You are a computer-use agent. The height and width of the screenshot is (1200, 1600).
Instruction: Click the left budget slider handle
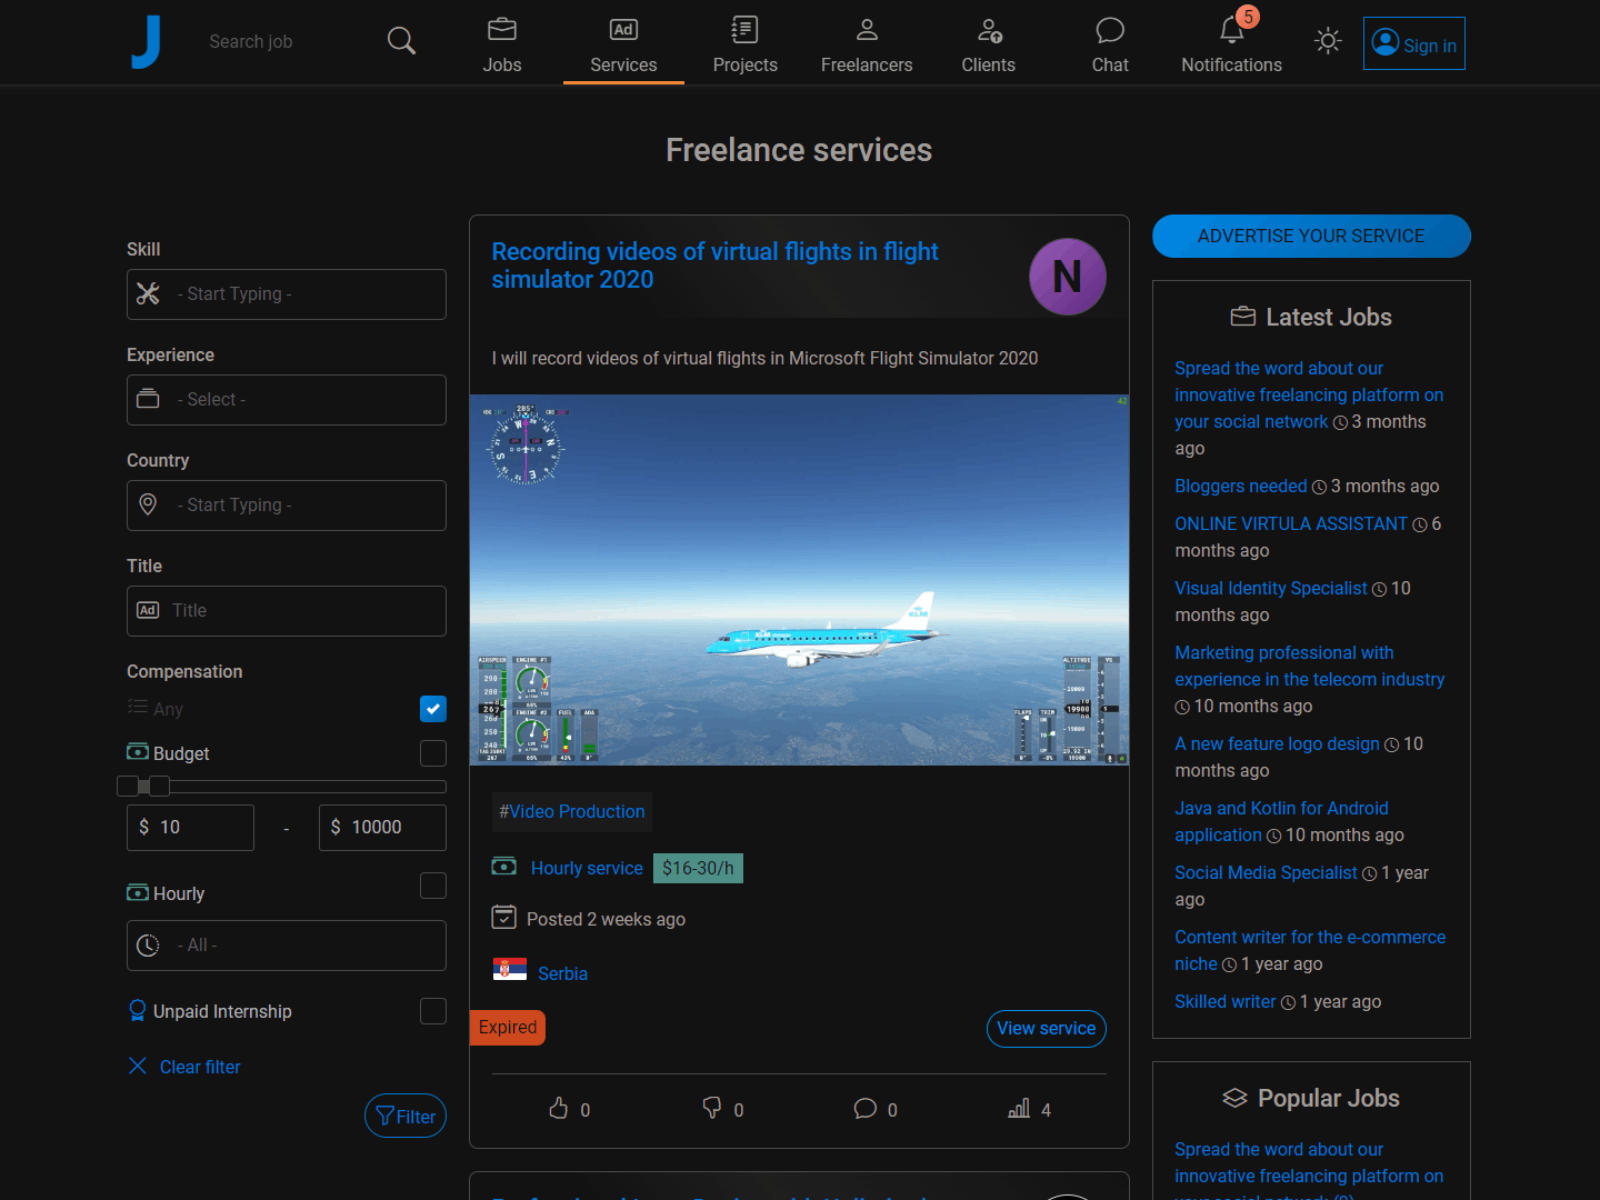128,786
